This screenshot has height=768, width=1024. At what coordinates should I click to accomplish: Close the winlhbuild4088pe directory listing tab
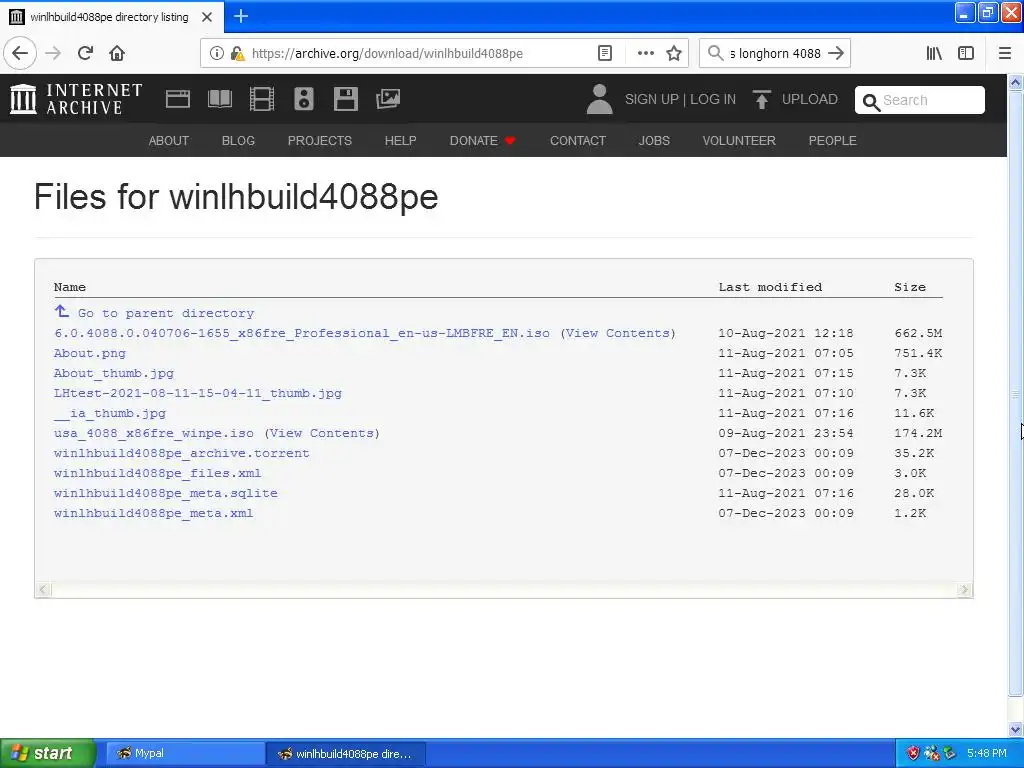coord(207,17)
